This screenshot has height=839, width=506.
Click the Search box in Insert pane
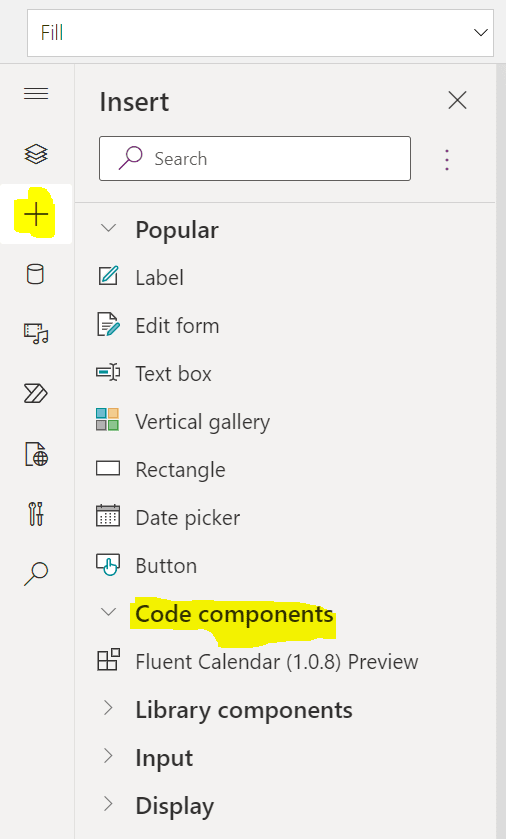pos(255,158)
